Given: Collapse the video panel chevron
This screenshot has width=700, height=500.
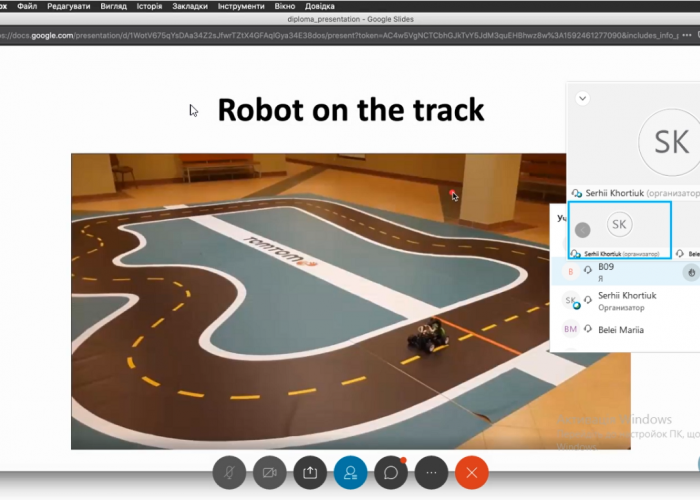Looking at the screenshot, I should click(583, 99).
